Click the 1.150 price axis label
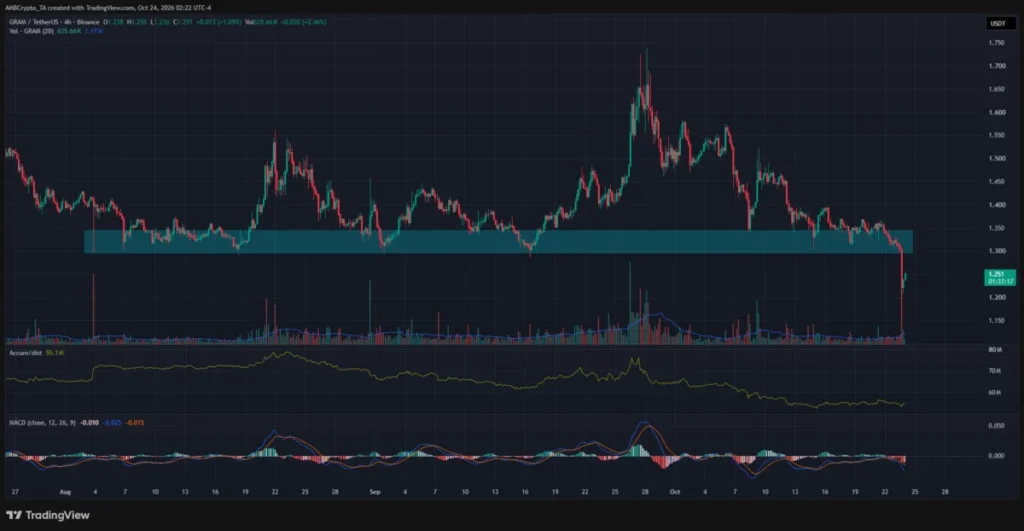Screen dimensions: 1024x531 (997, 321)
